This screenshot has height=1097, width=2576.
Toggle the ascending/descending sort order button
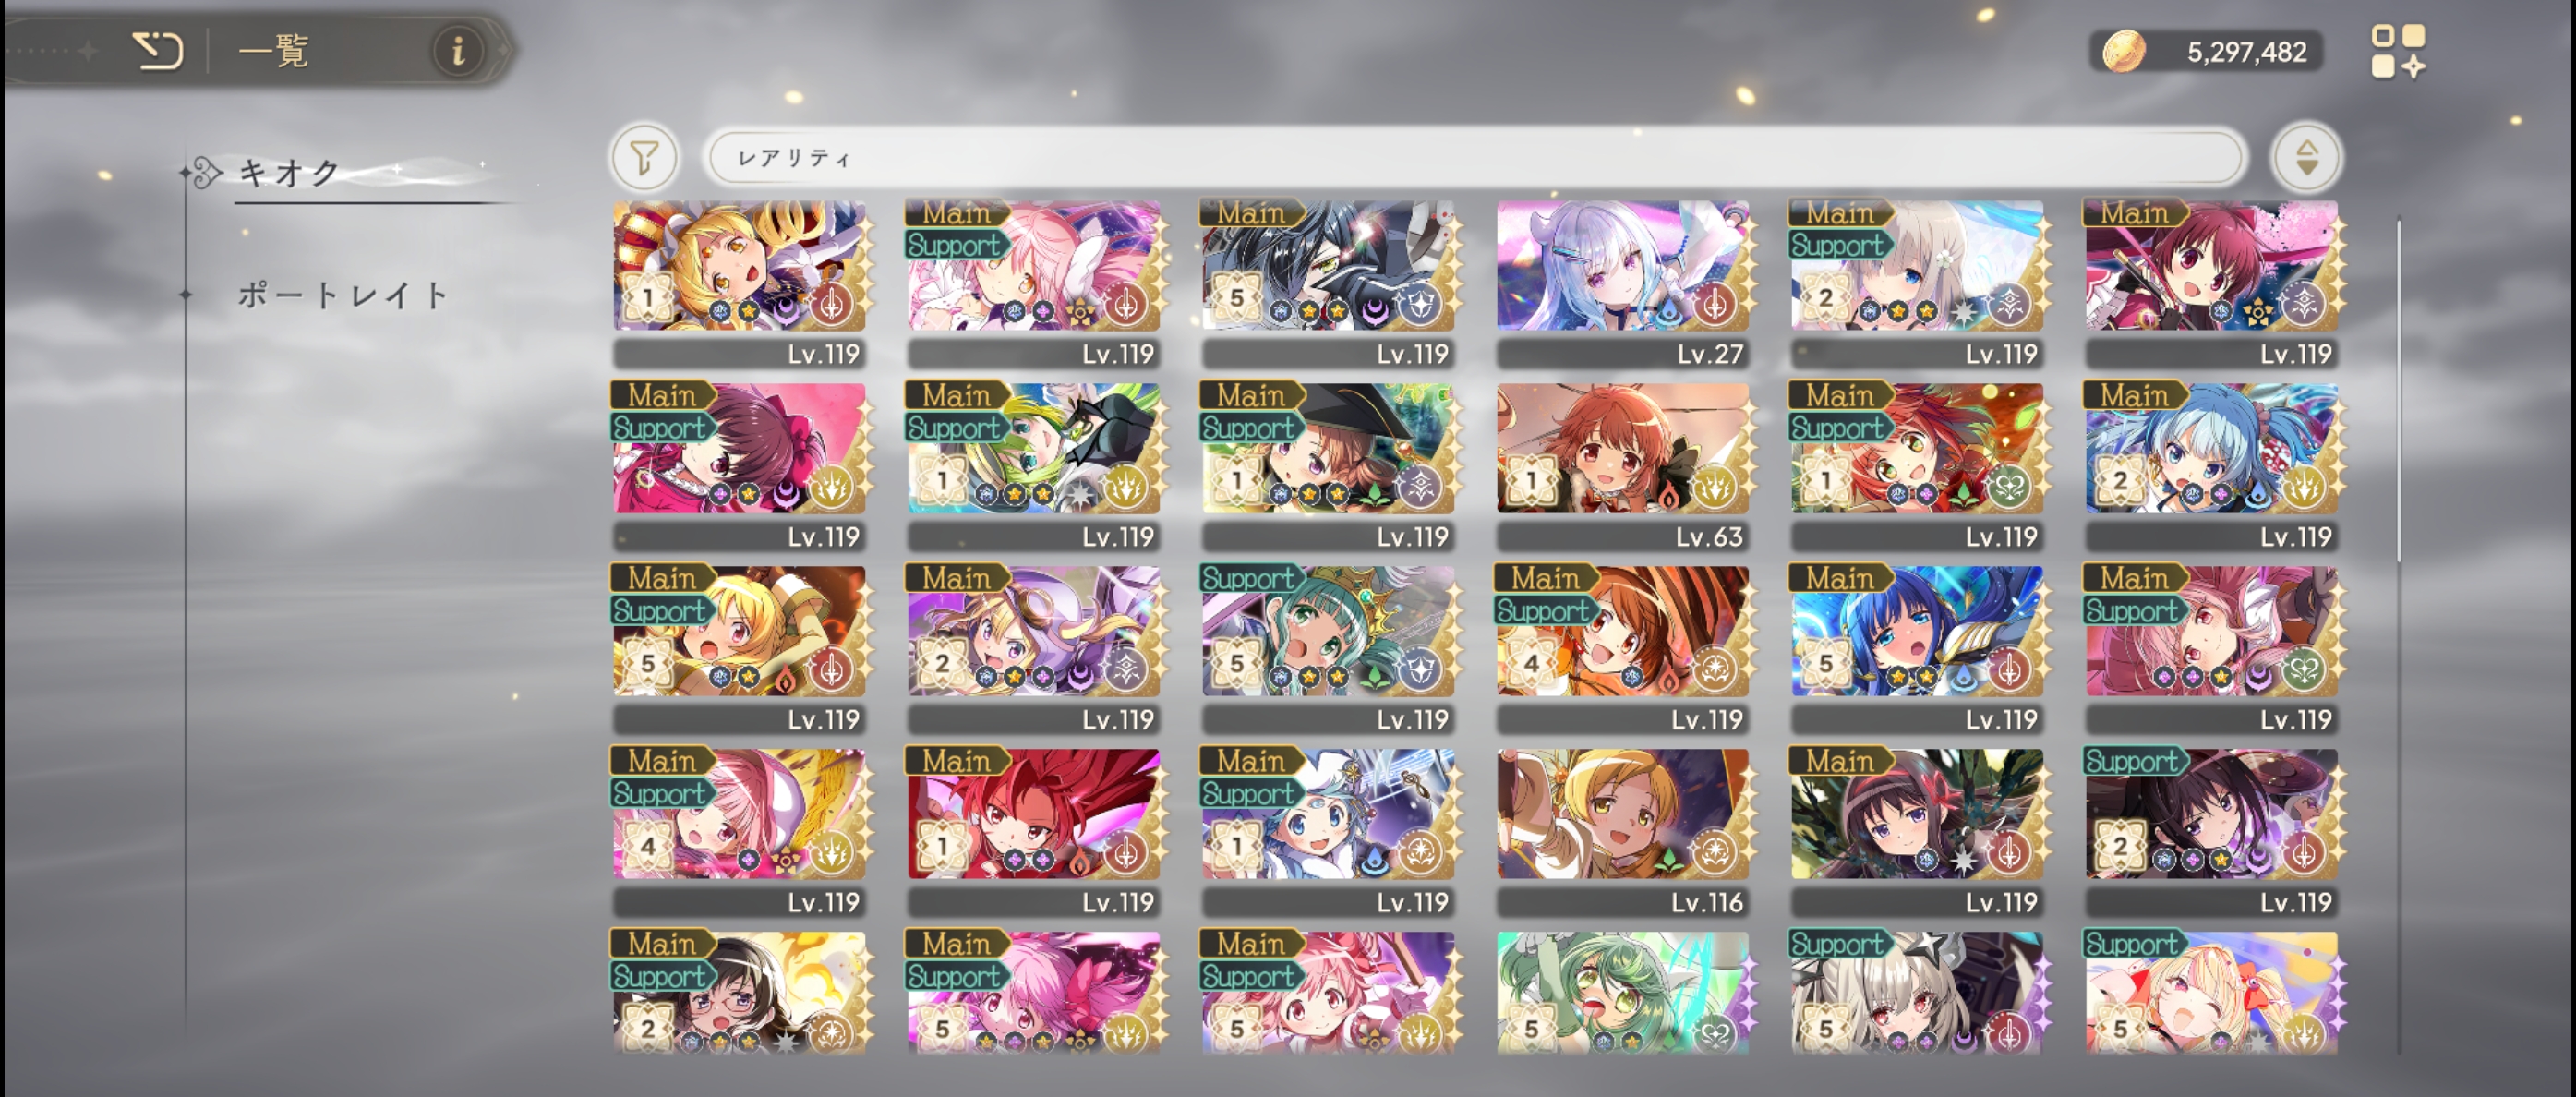pos(2306,157)
